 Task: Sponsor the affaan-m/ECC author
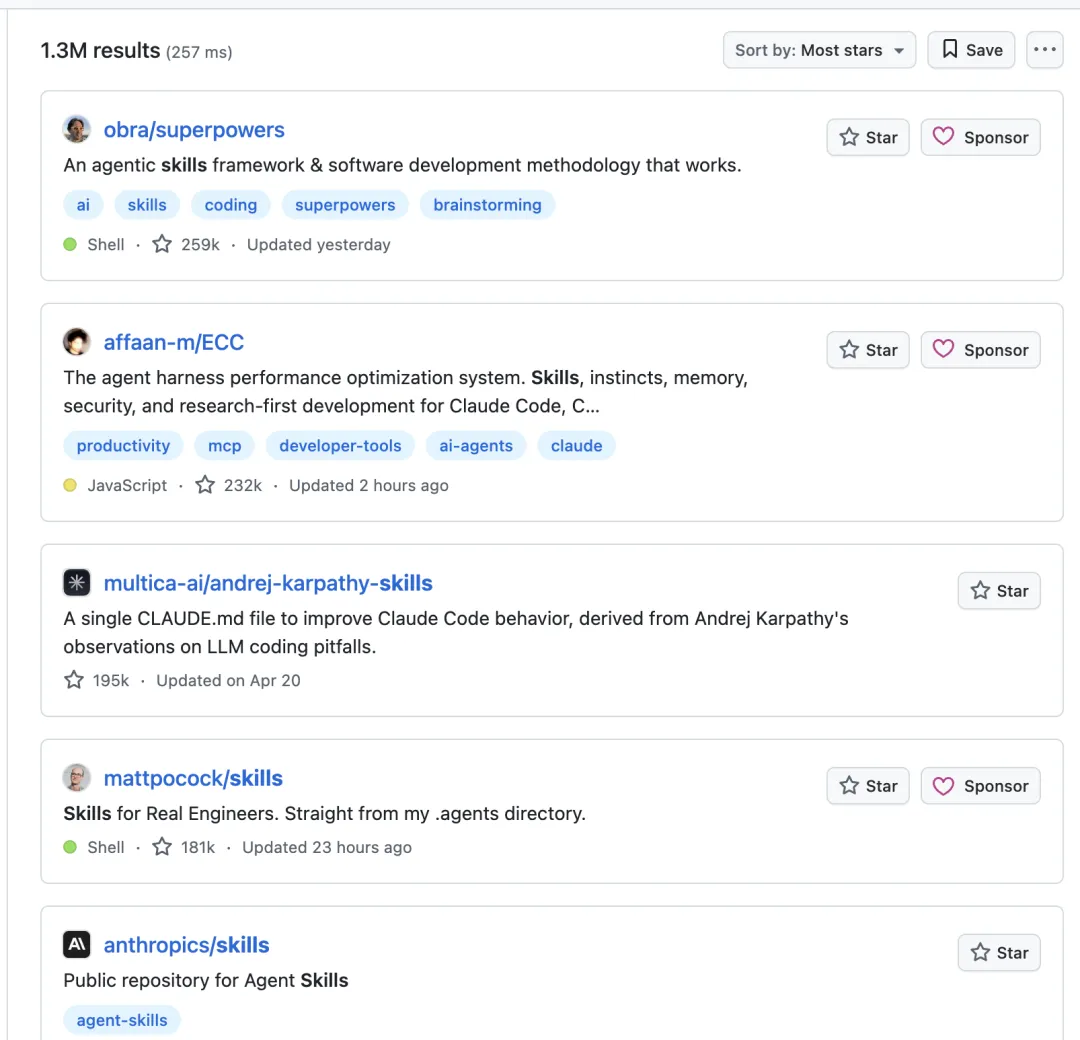tap(980, 350)
